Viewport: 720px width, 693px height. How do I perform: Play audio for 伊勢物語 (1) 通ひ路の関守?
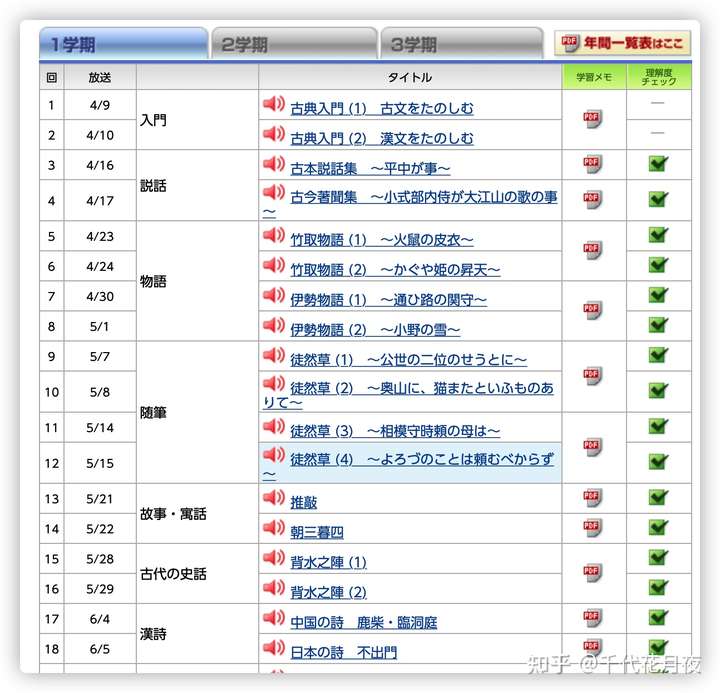(274, 295)
